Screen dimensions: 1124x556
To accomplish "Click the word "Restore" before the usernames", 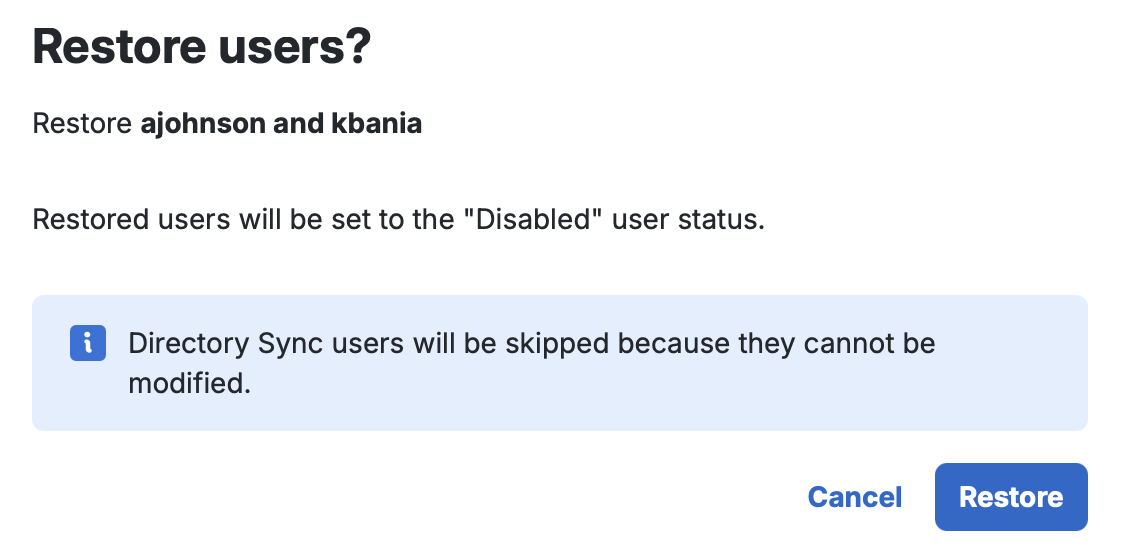I will tap(82, 124).
